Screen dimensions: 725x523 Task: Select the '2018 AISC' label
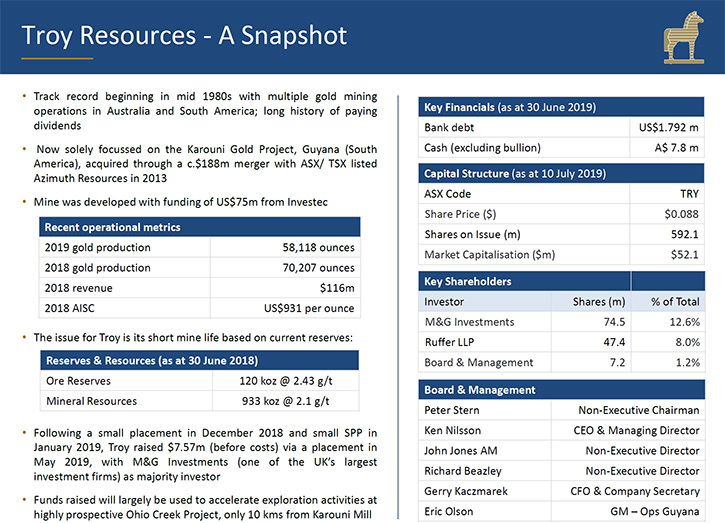click(69, 308)
